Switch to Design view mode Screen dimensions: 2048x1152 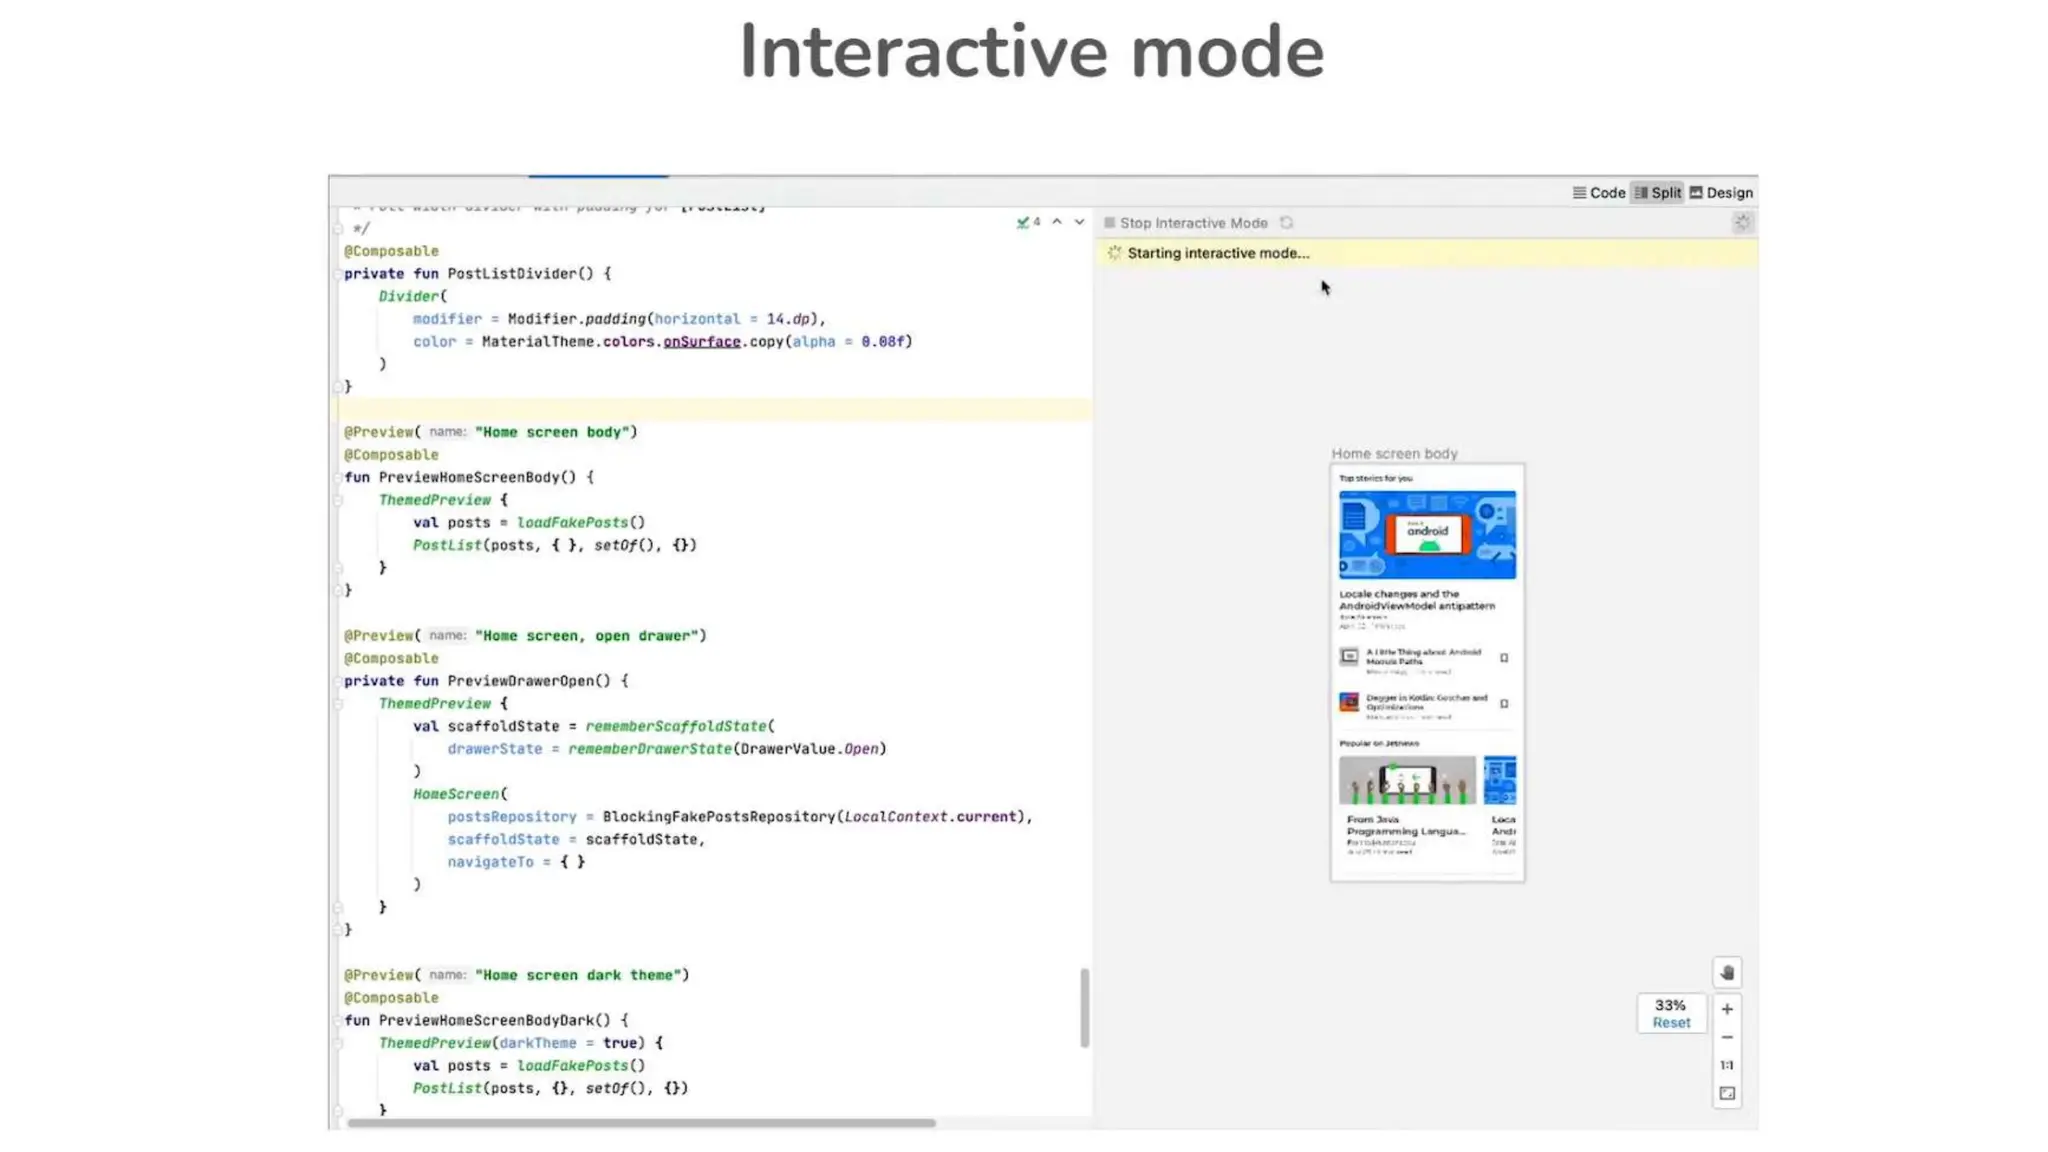click(1721, 193)
